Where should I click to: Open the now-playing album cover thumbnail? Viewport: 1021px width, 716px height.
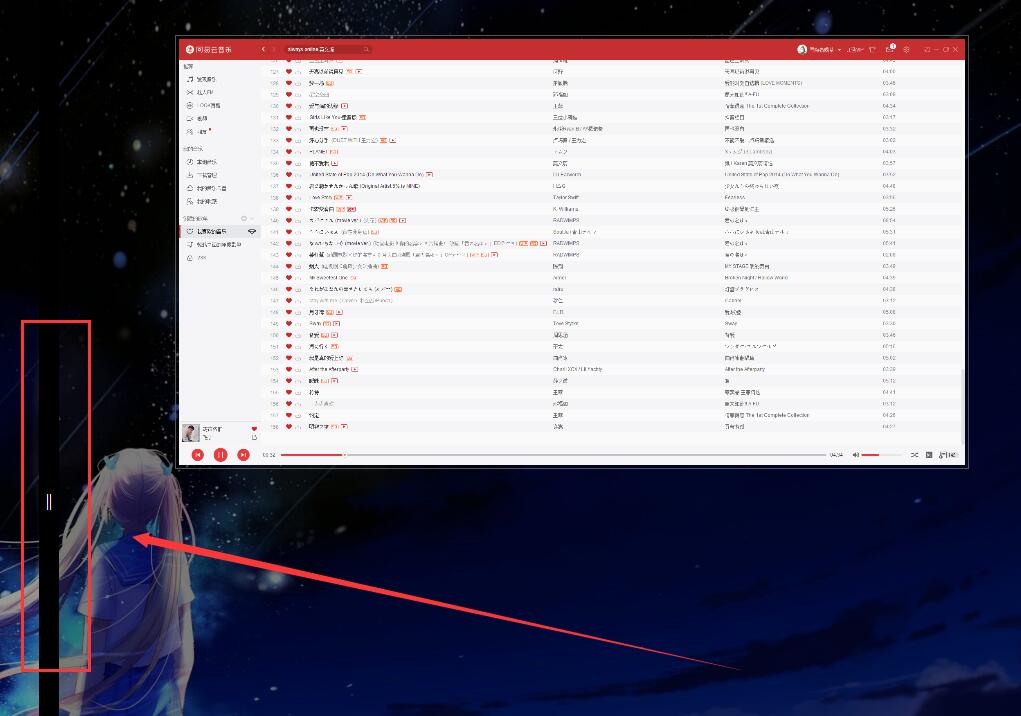(x=190, y=433)
